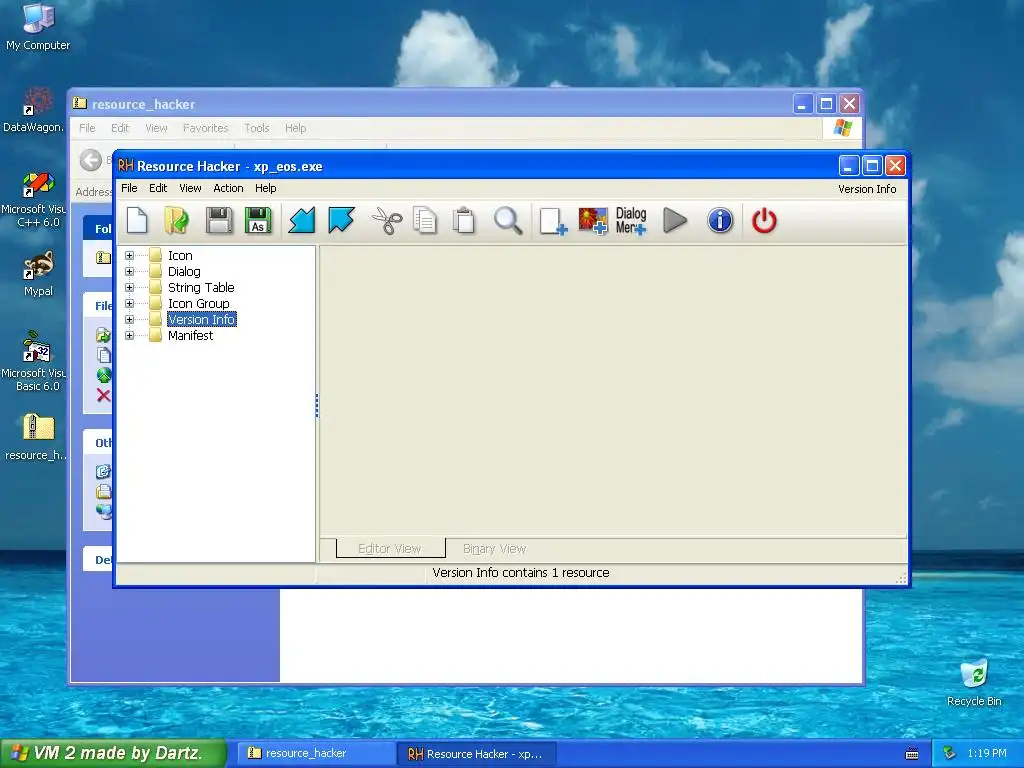Open the File menu in Resource Hacker
This screenshot has height=768, width=1024.
tap(129, 188)
